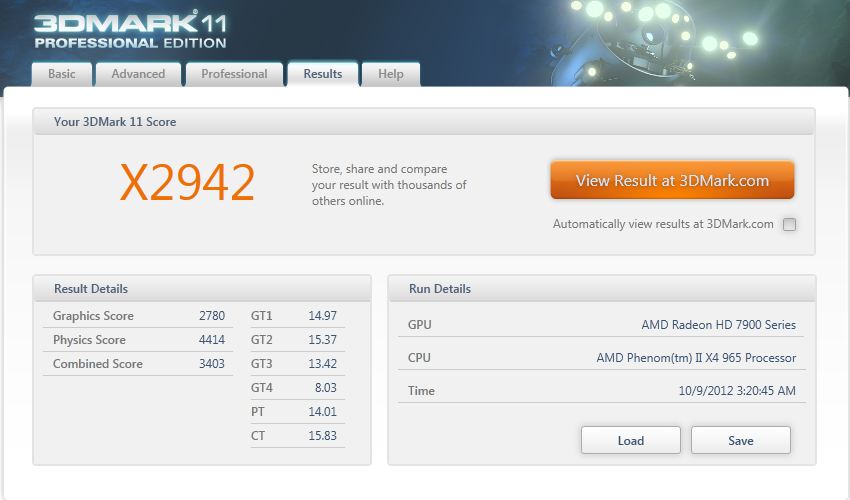This screenshot has width=850, height=500.
Task: Select the CT result 15.83
Action: coord(323,435)
